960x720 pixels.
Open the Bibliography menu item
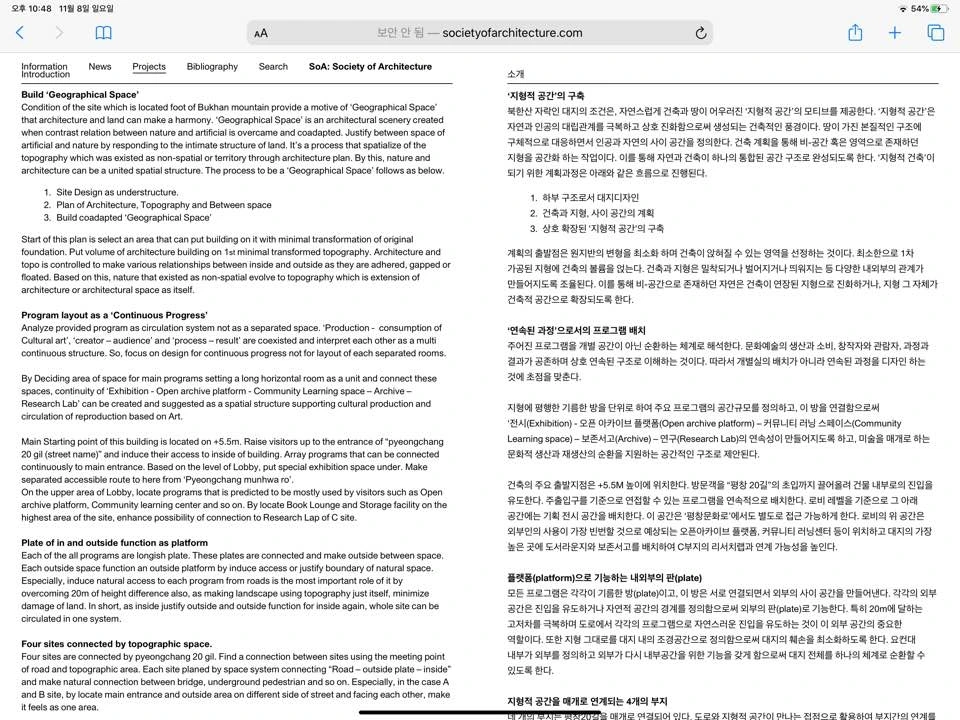(x=212, y=66)
